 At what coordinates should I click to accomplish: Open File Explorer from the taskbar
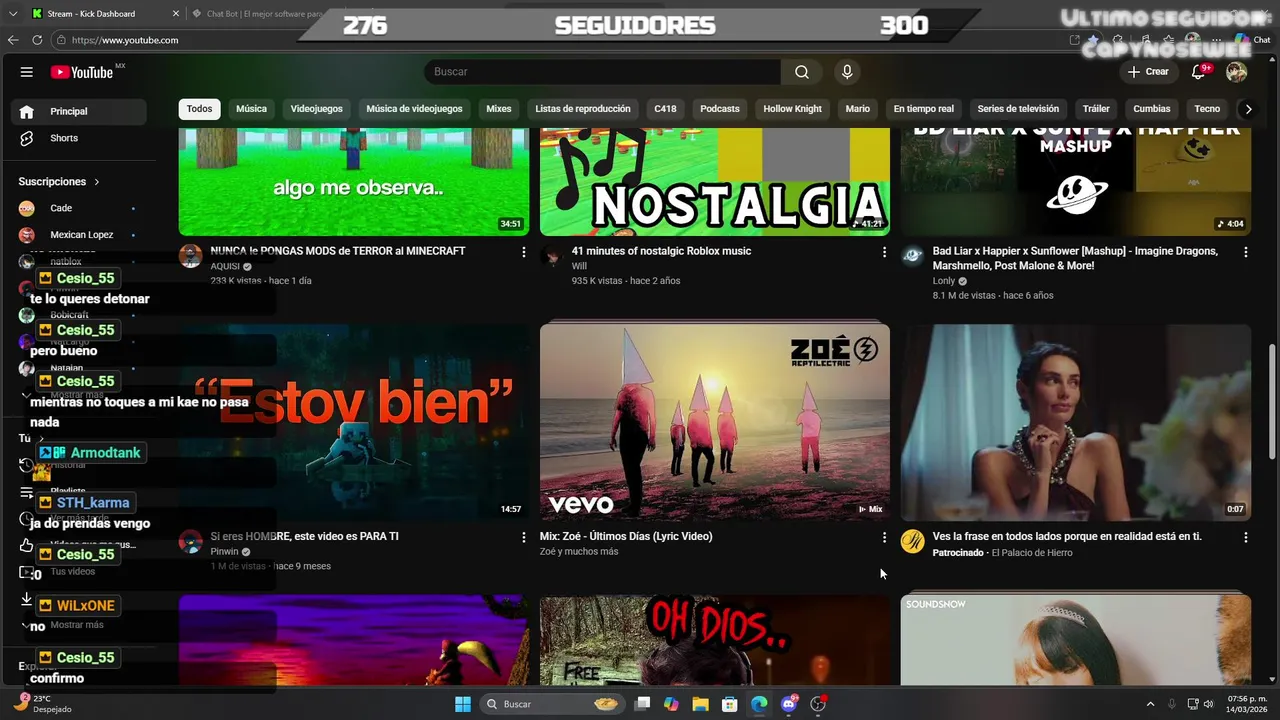tap(700, 704)
